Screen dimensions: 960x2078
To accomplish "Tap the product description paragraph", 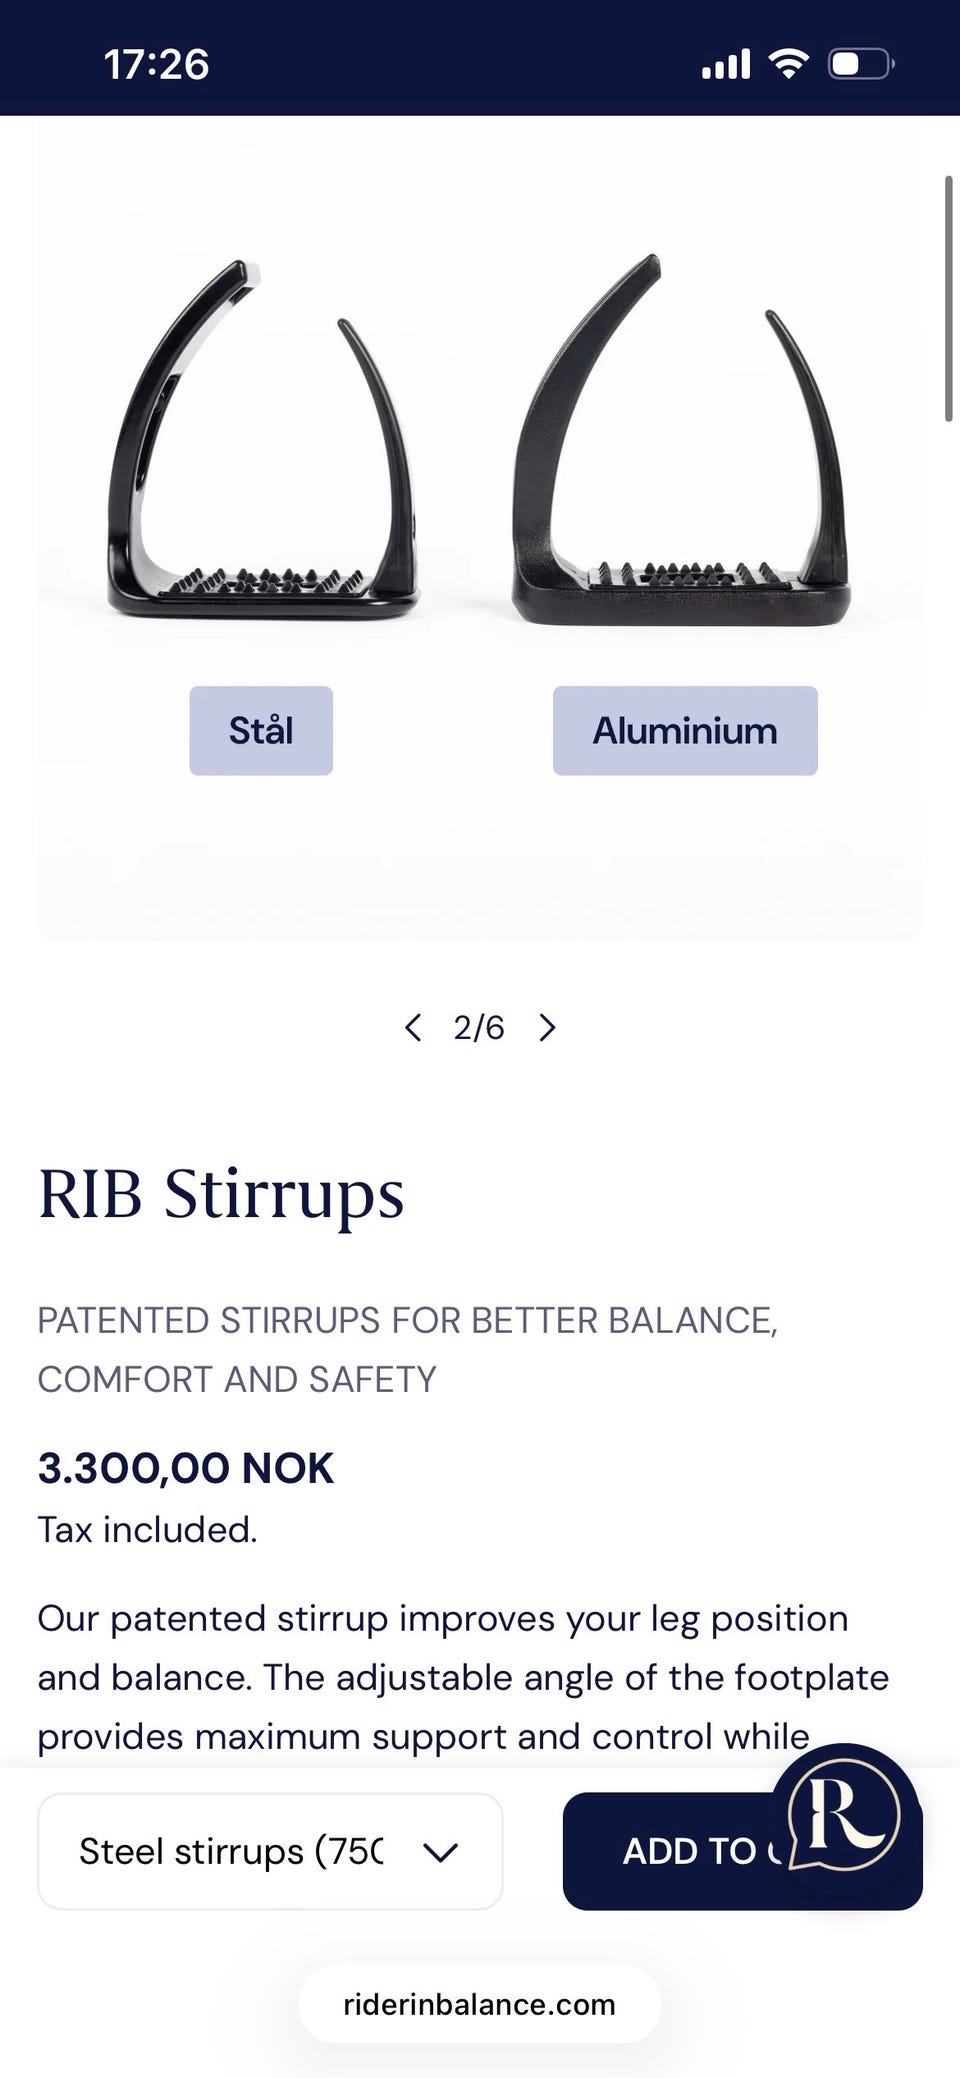I will [462, 1677].
